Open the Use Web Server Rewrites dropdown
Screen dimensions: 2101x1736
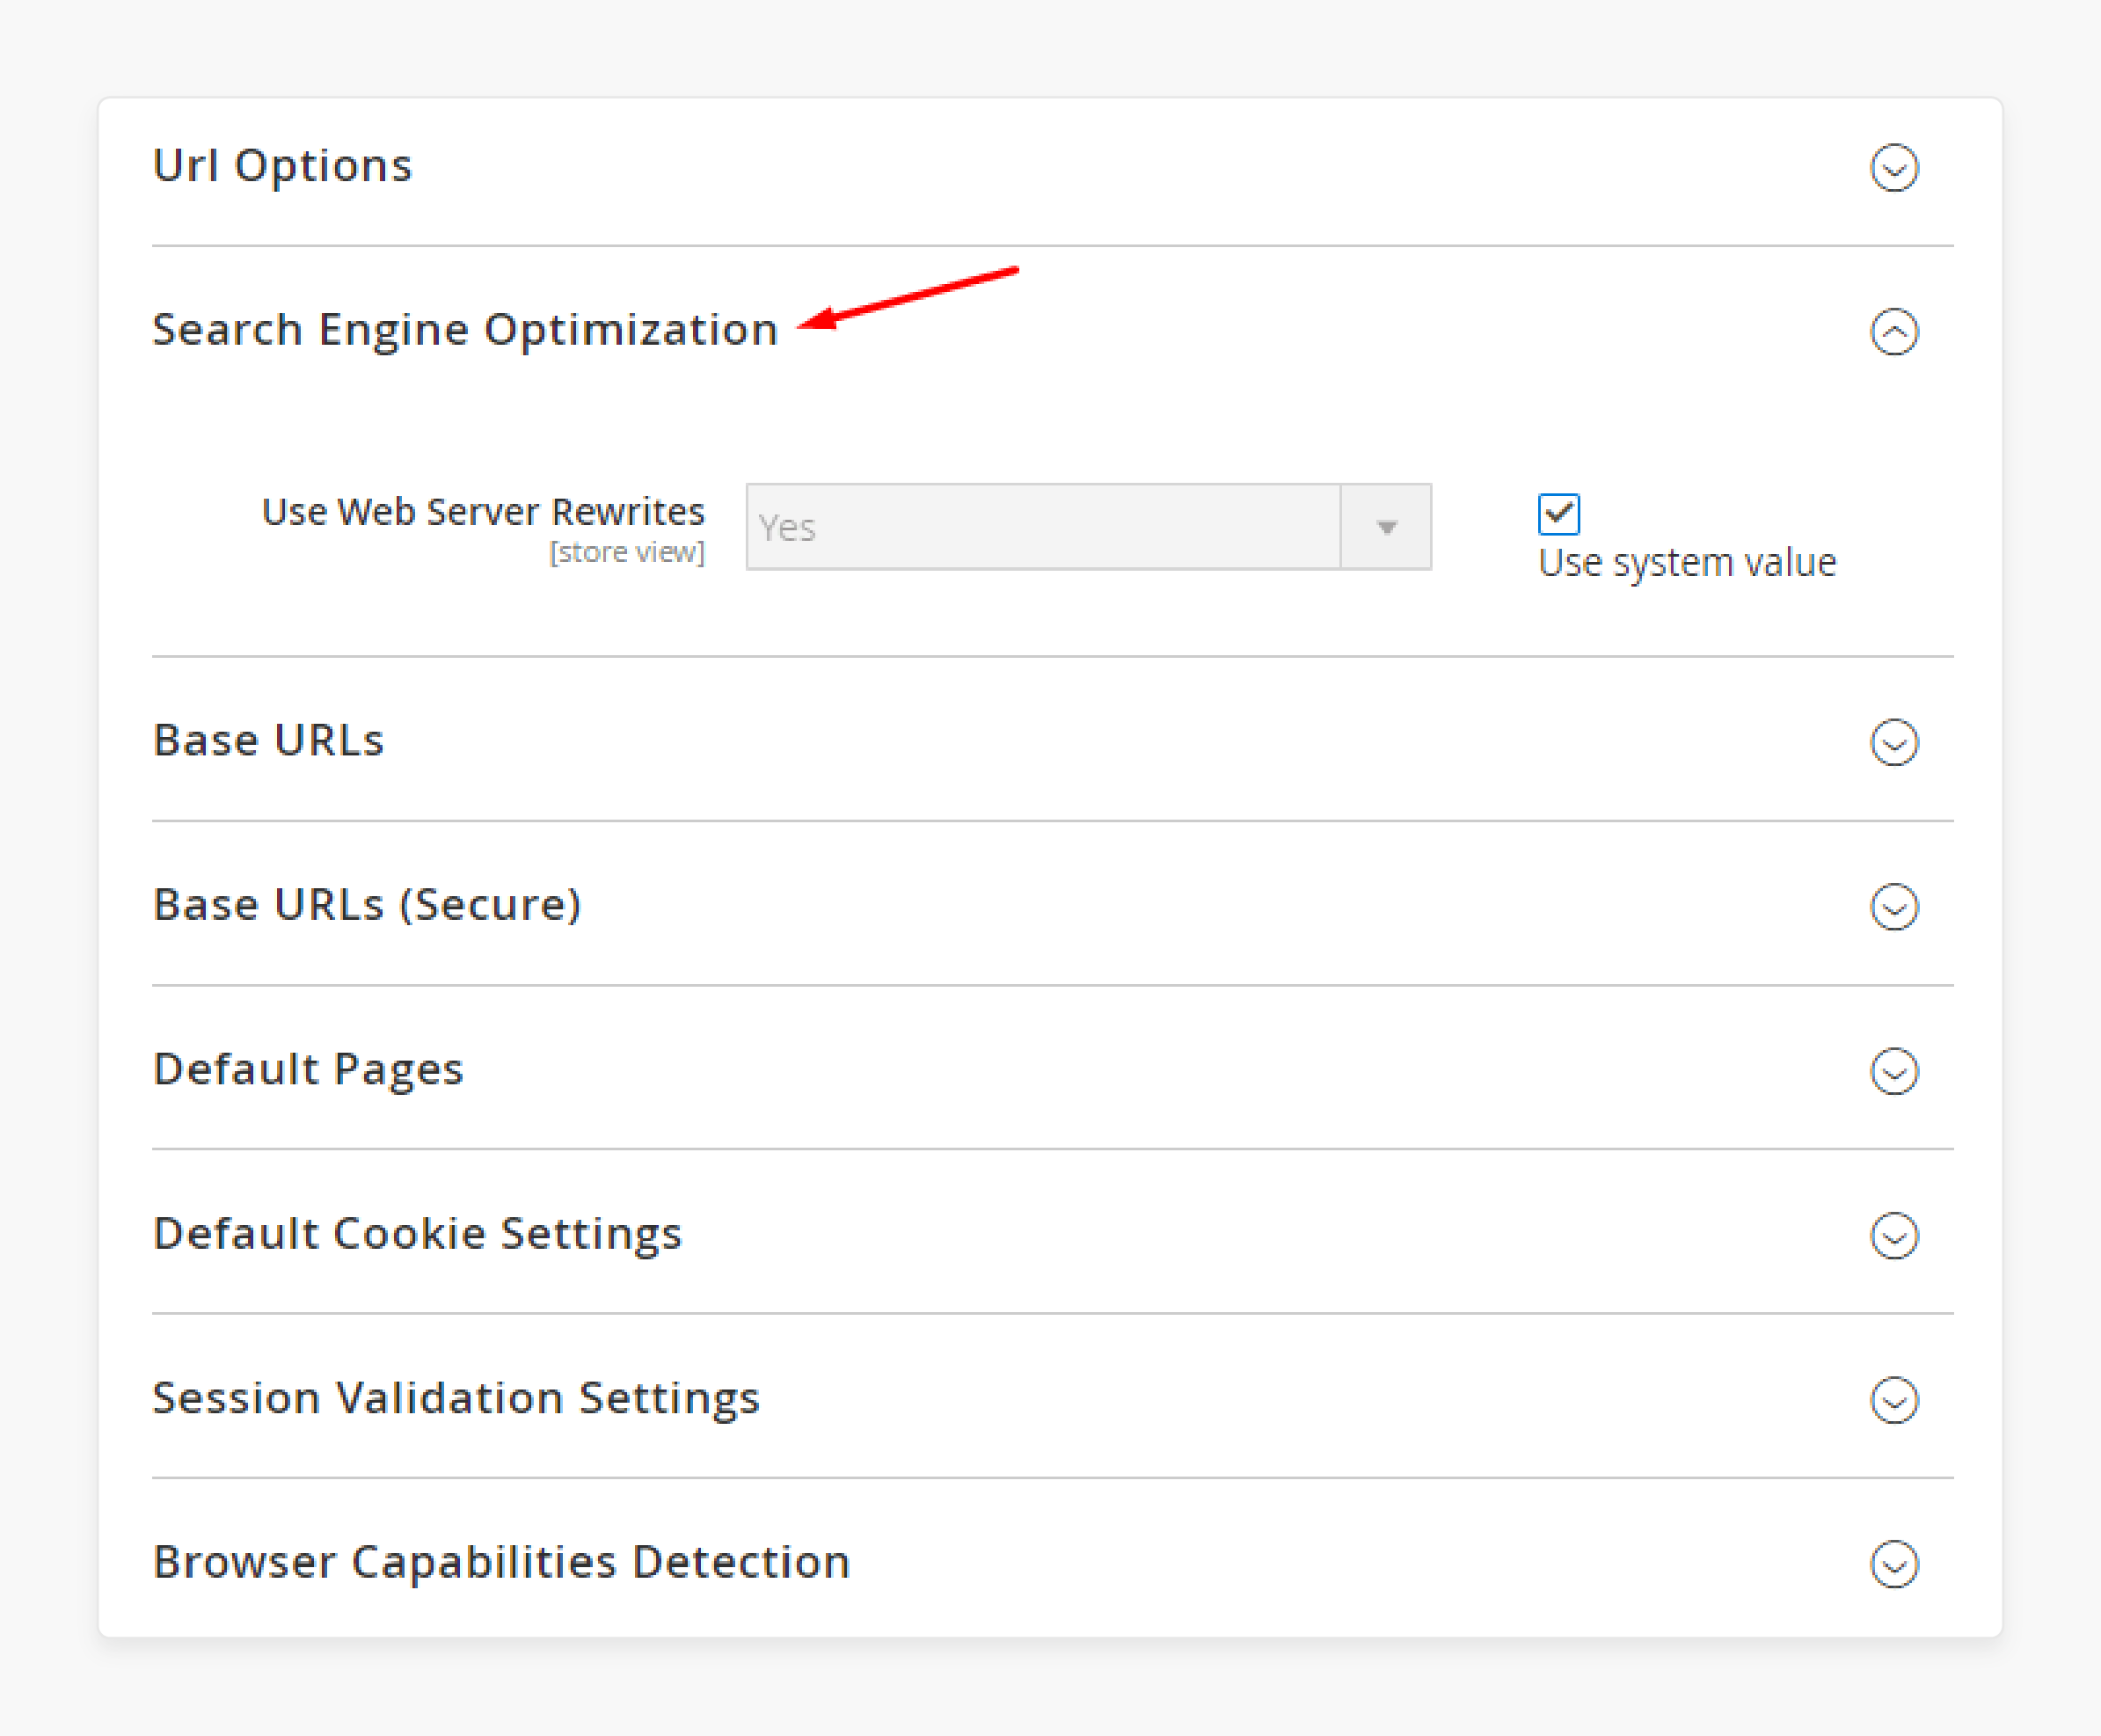1088,527
